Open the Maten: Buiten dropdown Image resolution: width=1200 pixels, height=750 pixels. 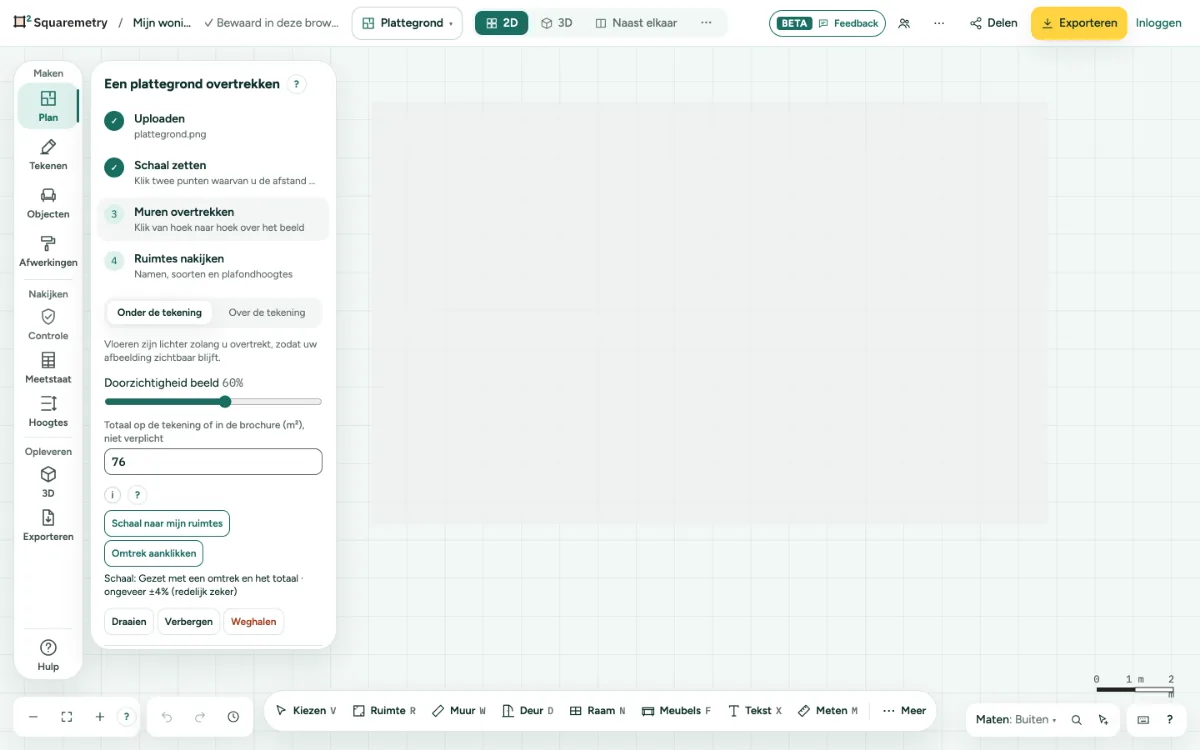coord(1016,719)
